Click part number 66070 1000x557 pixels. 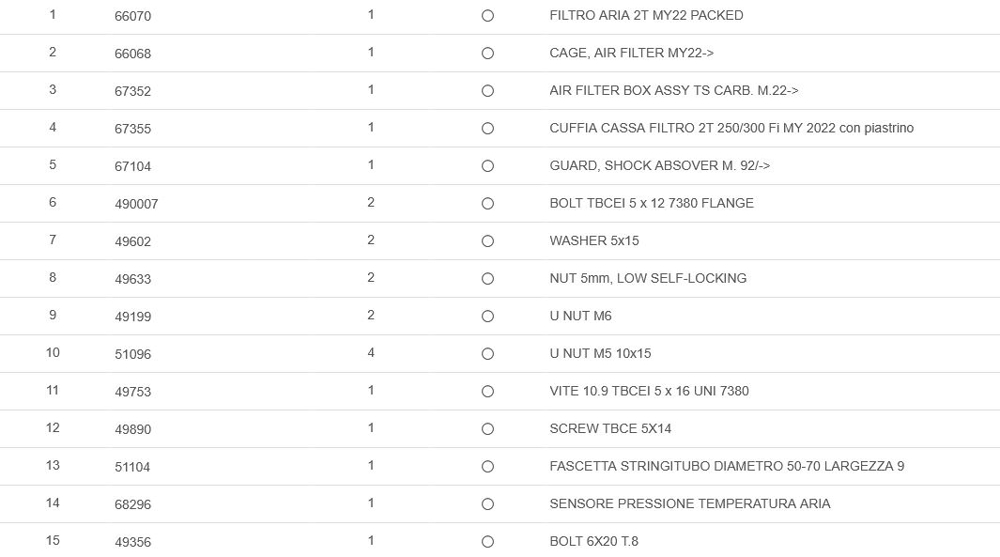[x=132, y=17]
